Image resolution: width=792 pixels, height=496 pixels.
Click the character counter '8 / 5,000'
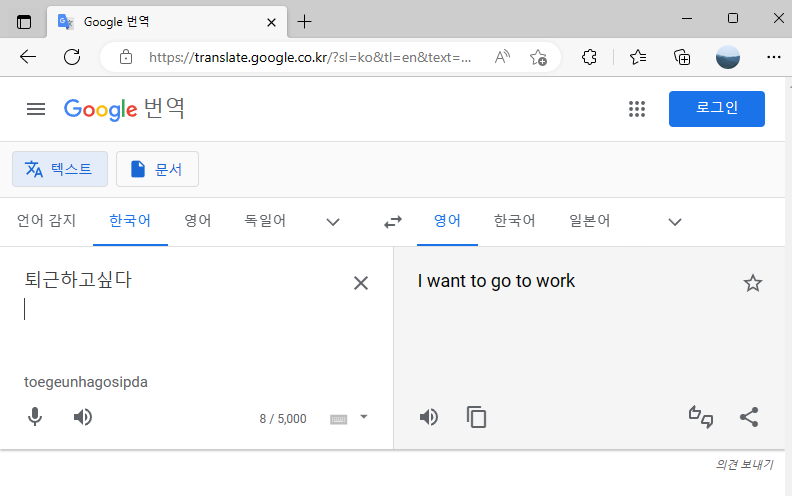283,419
